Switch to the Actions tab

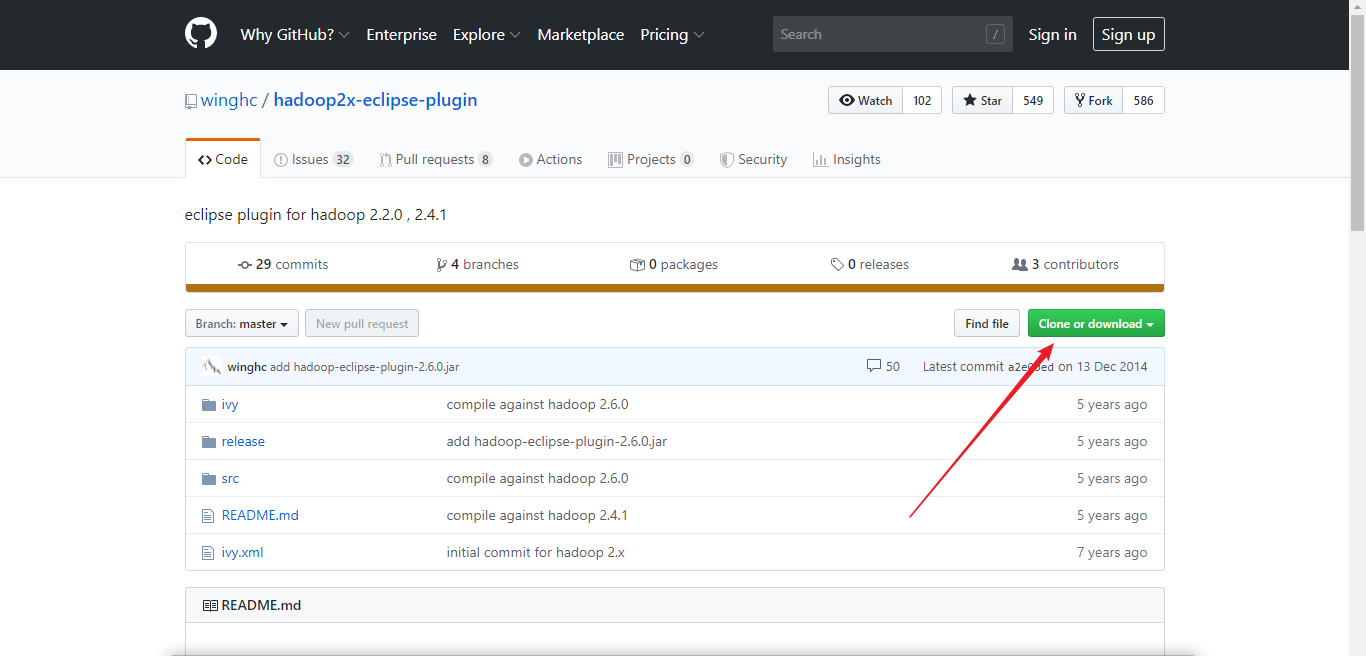tap(551, 159)
